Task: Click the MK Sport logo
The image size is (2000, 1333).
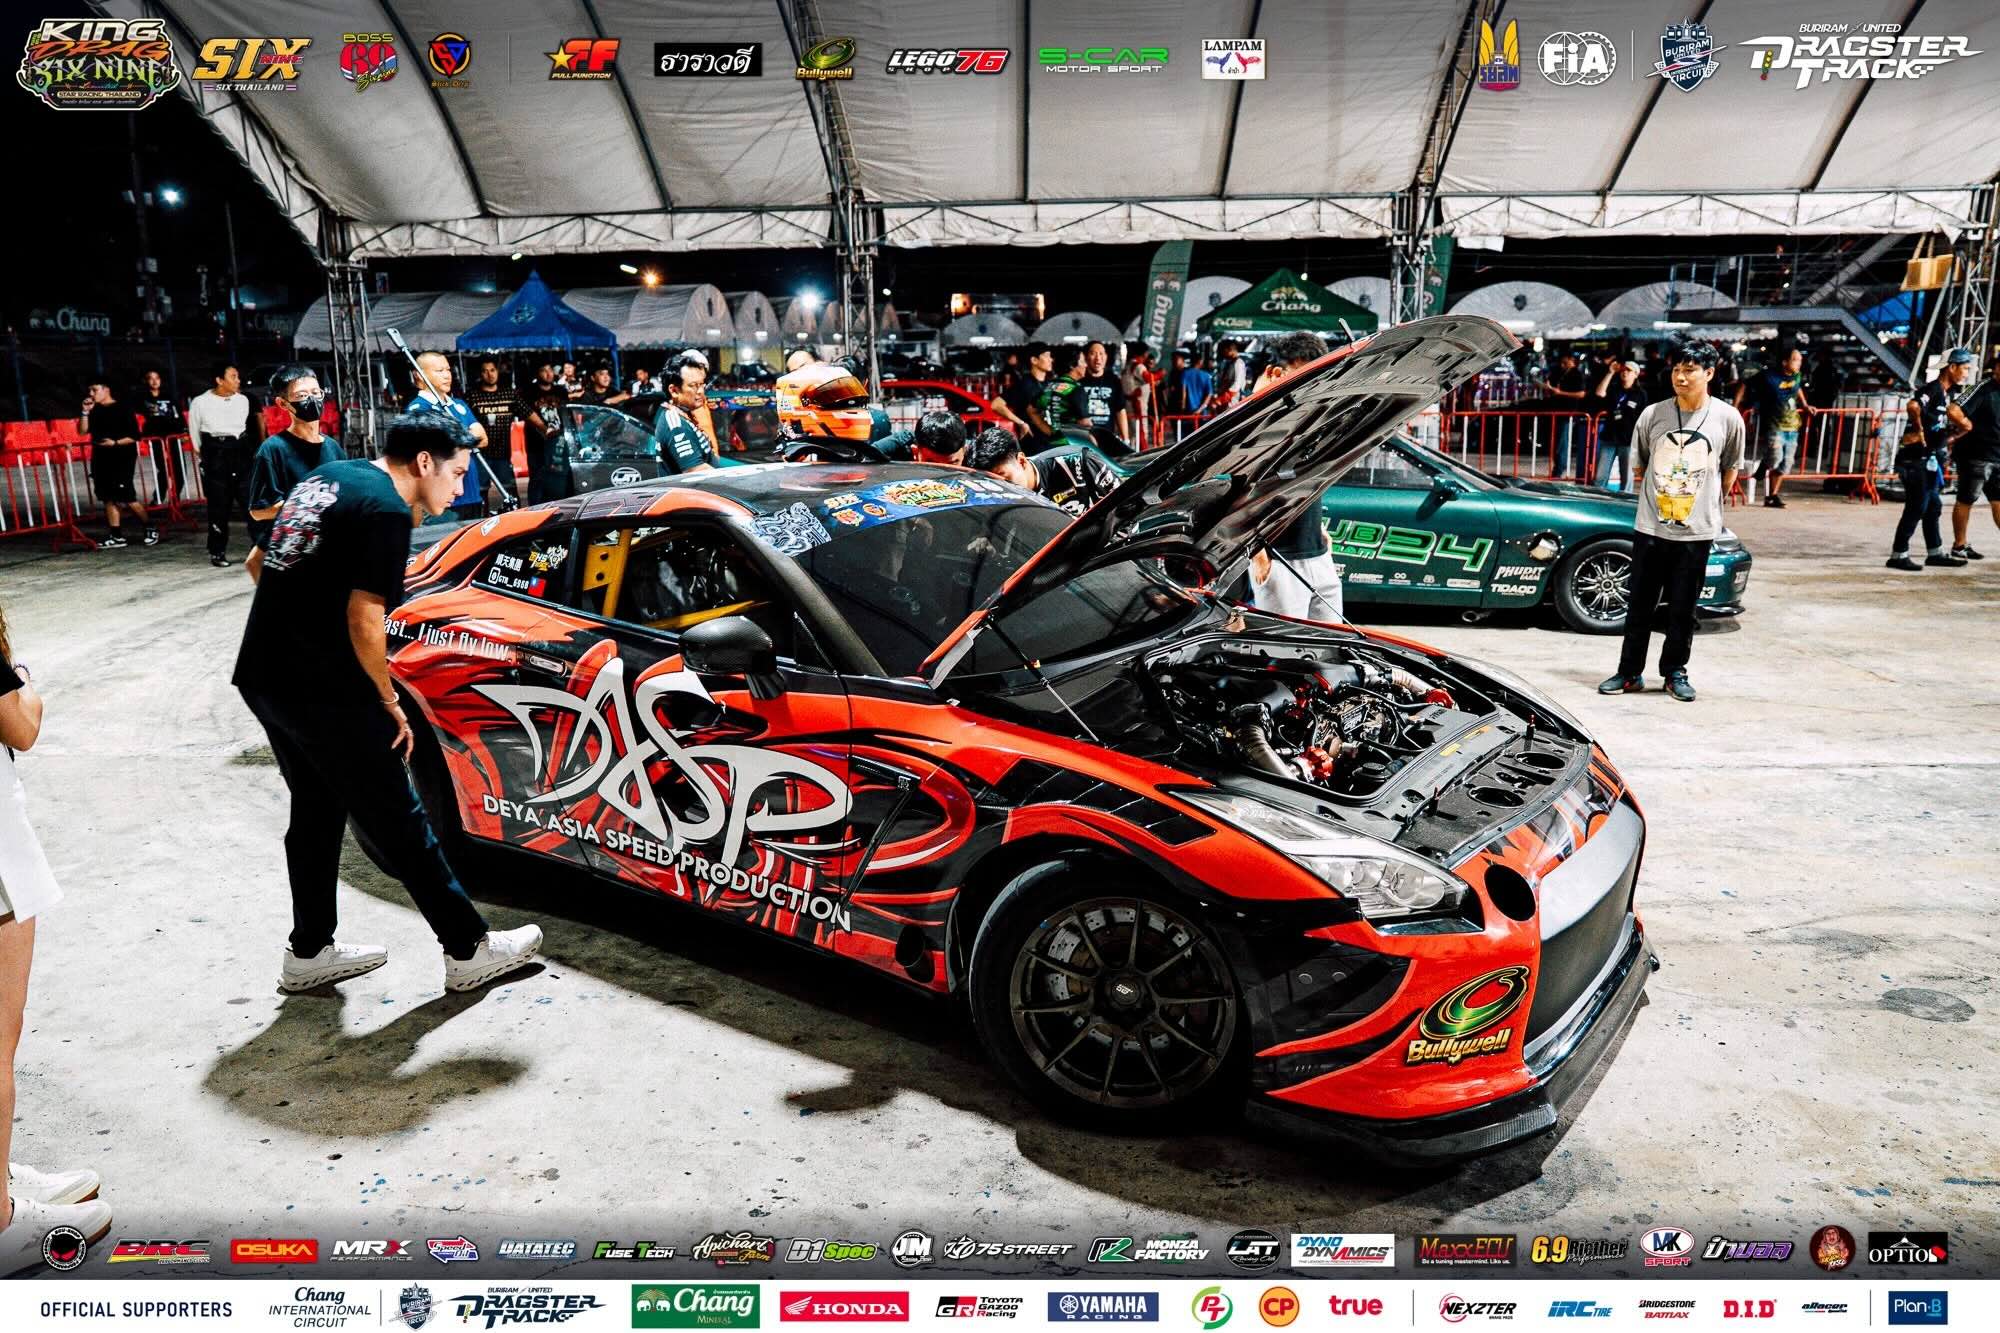Action: click(x=1667, y=1248)
